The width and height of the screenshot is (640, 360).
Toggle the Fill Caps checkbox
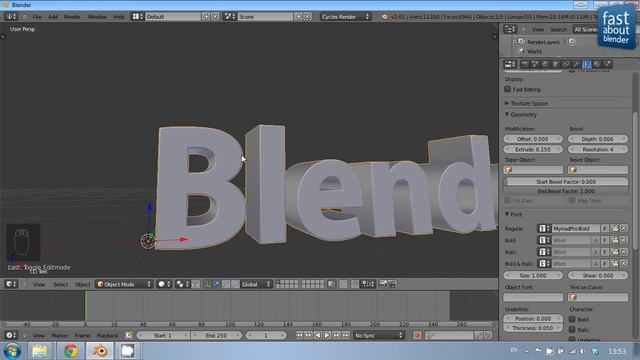[x=508, y=200]
